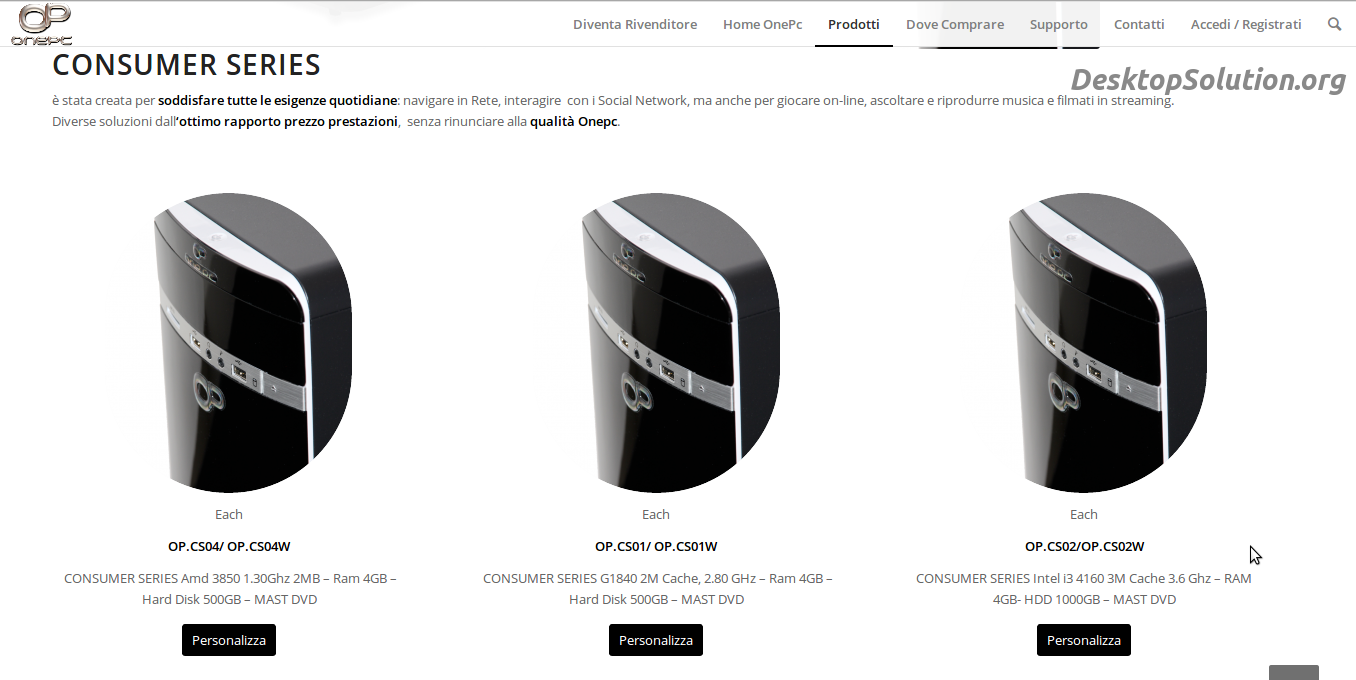Select the Prodotti menu item
The image size is (1356, 680).
854,24
